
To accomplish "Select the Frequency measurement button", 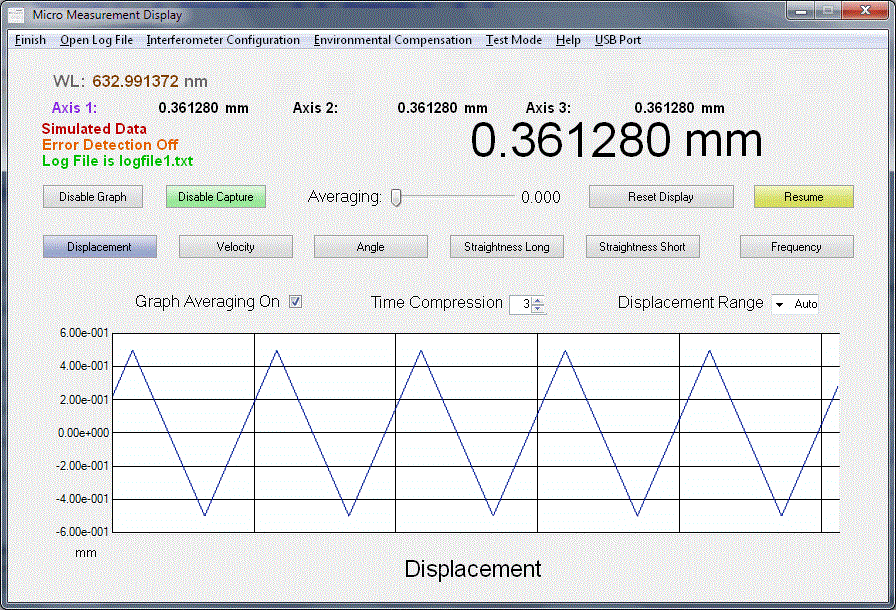I will 796,247.
